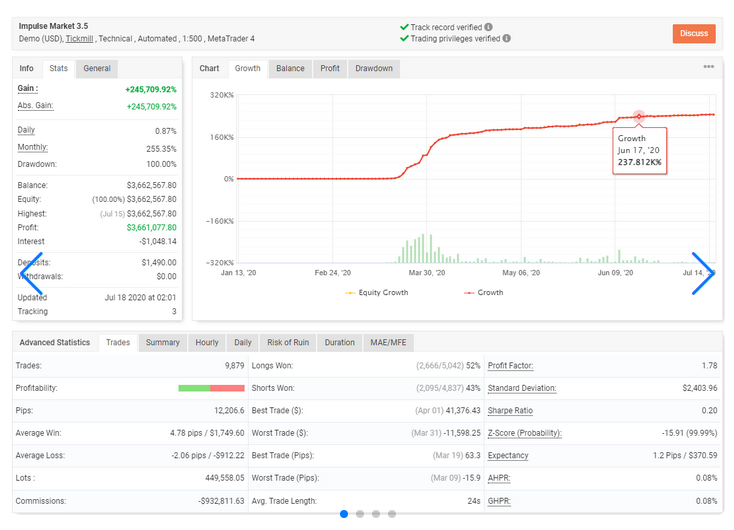Open the MAE/MFE statistics tab
734x530 pixels.
tap(389, 343)
